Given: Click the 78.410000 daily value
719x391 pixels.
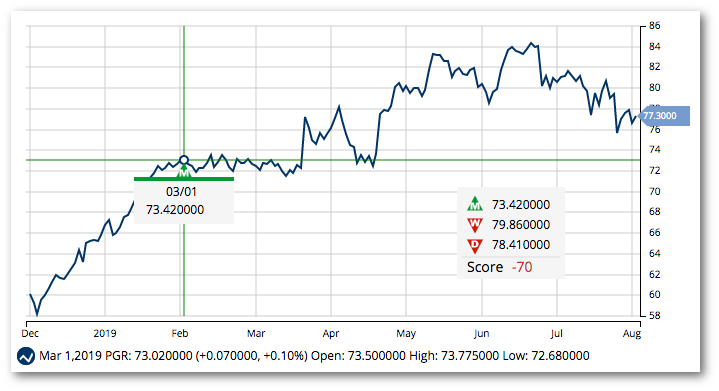Looking at the screenshot, I should coord(521,245).
